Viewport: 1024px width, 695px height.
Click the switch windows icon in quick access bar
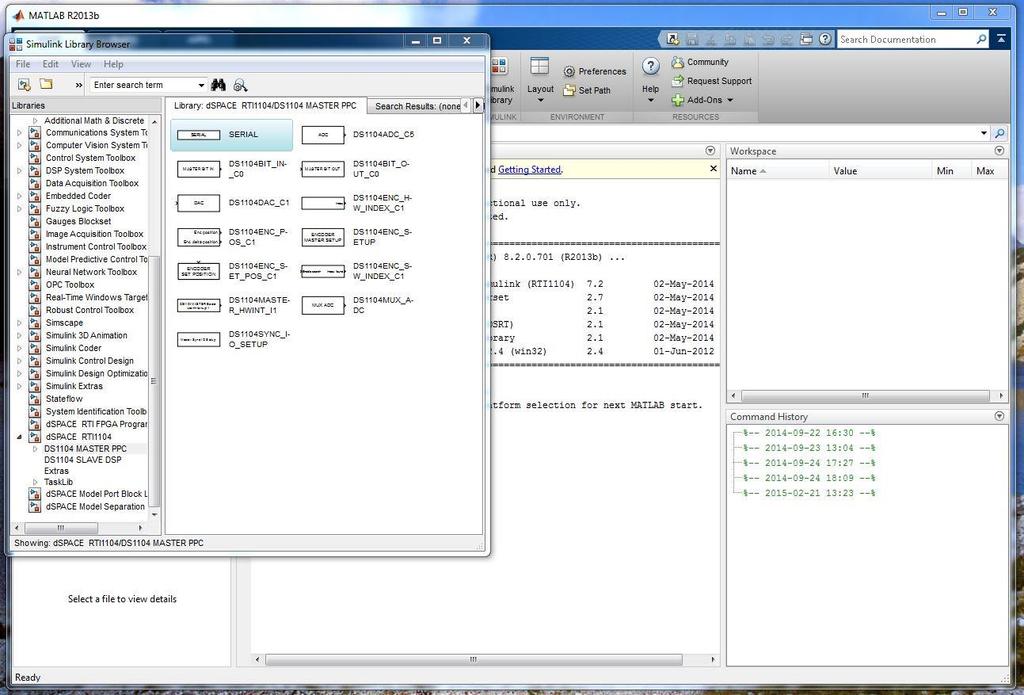pyautogui.click(x=806, y=39)
